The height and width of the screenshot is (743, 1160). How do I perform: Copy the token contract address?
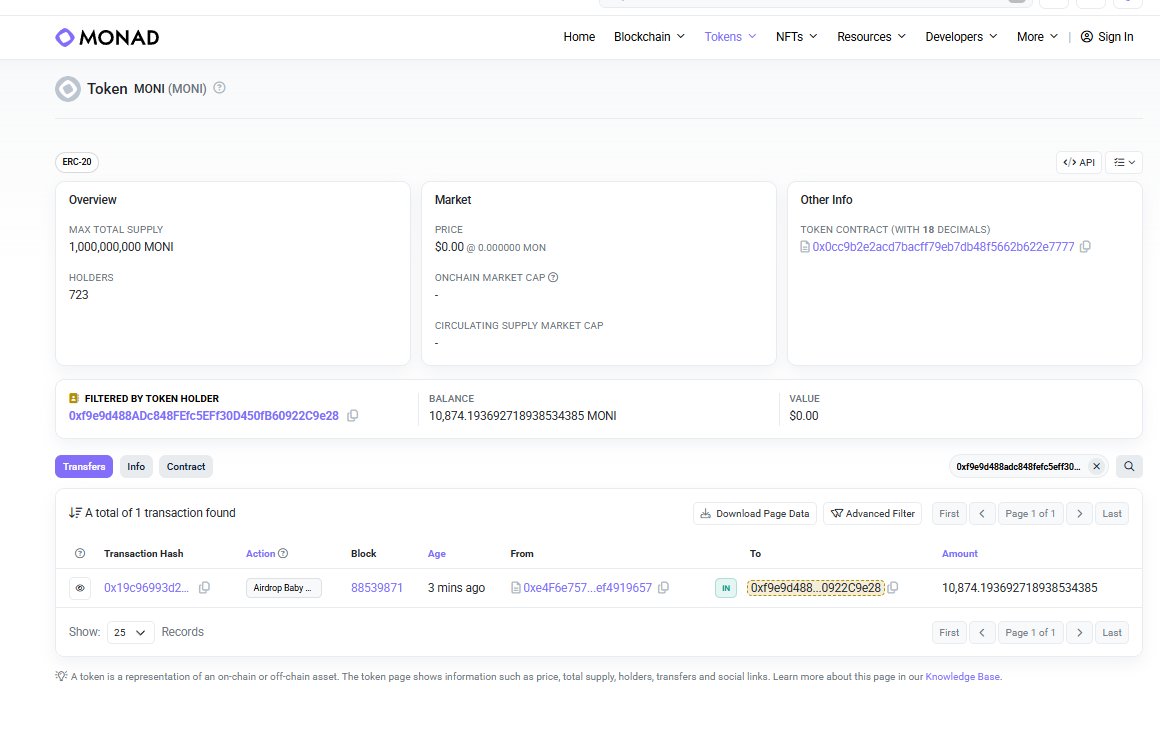tap(1085, 246)
